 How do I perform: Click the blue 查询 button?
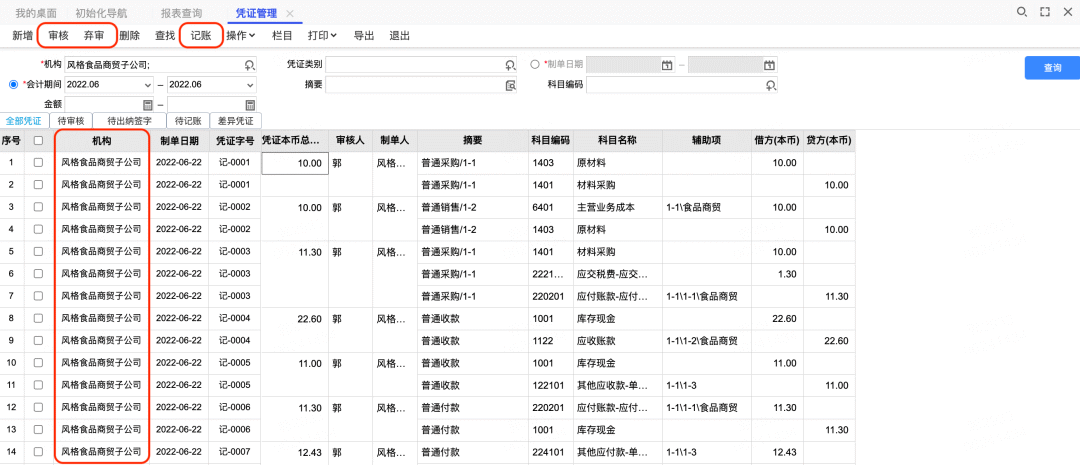[1052, 68]
